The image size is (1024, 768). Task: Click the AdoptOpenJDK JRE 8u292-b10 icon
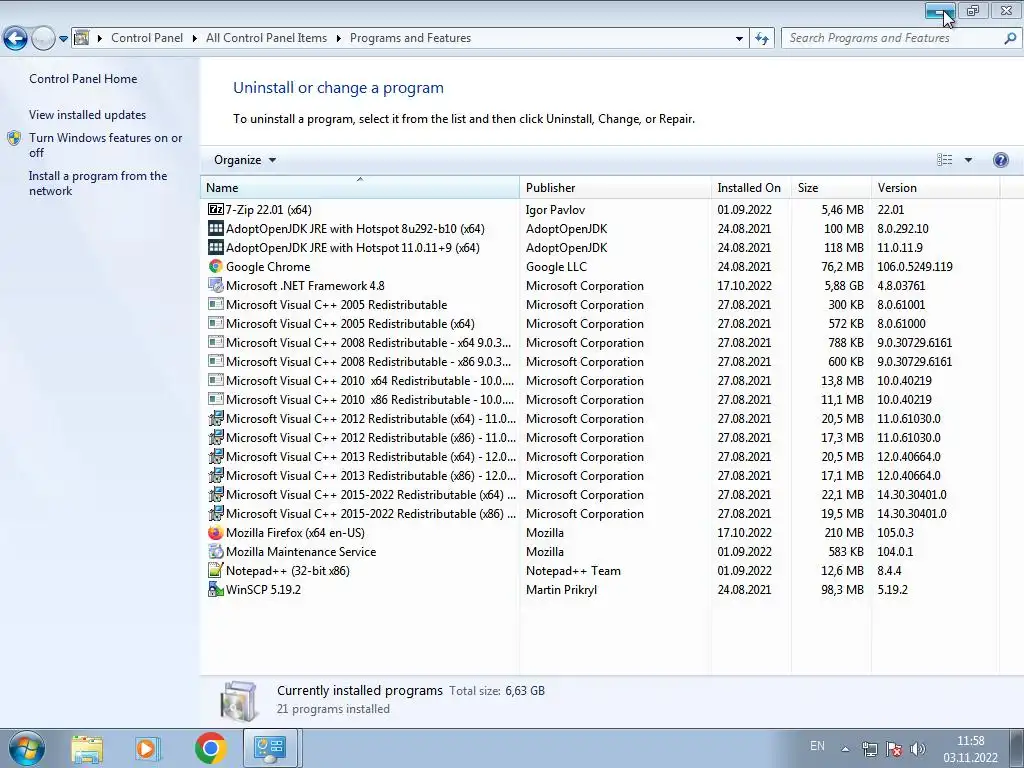pos(216,229)
